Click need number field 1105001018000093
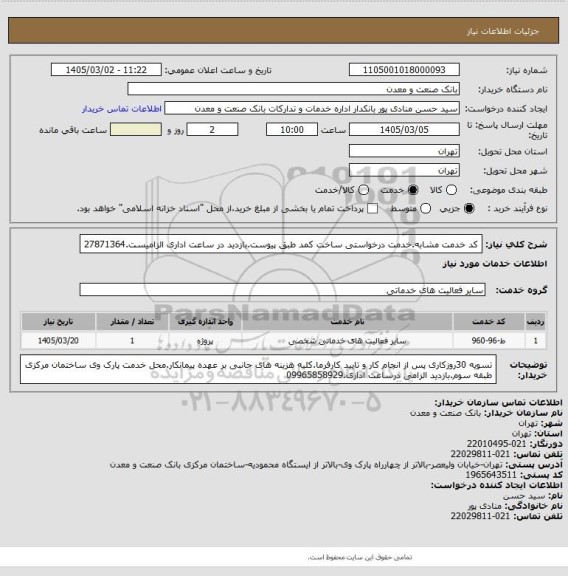The width and height of the screenshot is (568, 576). click(x=404, y=70)
